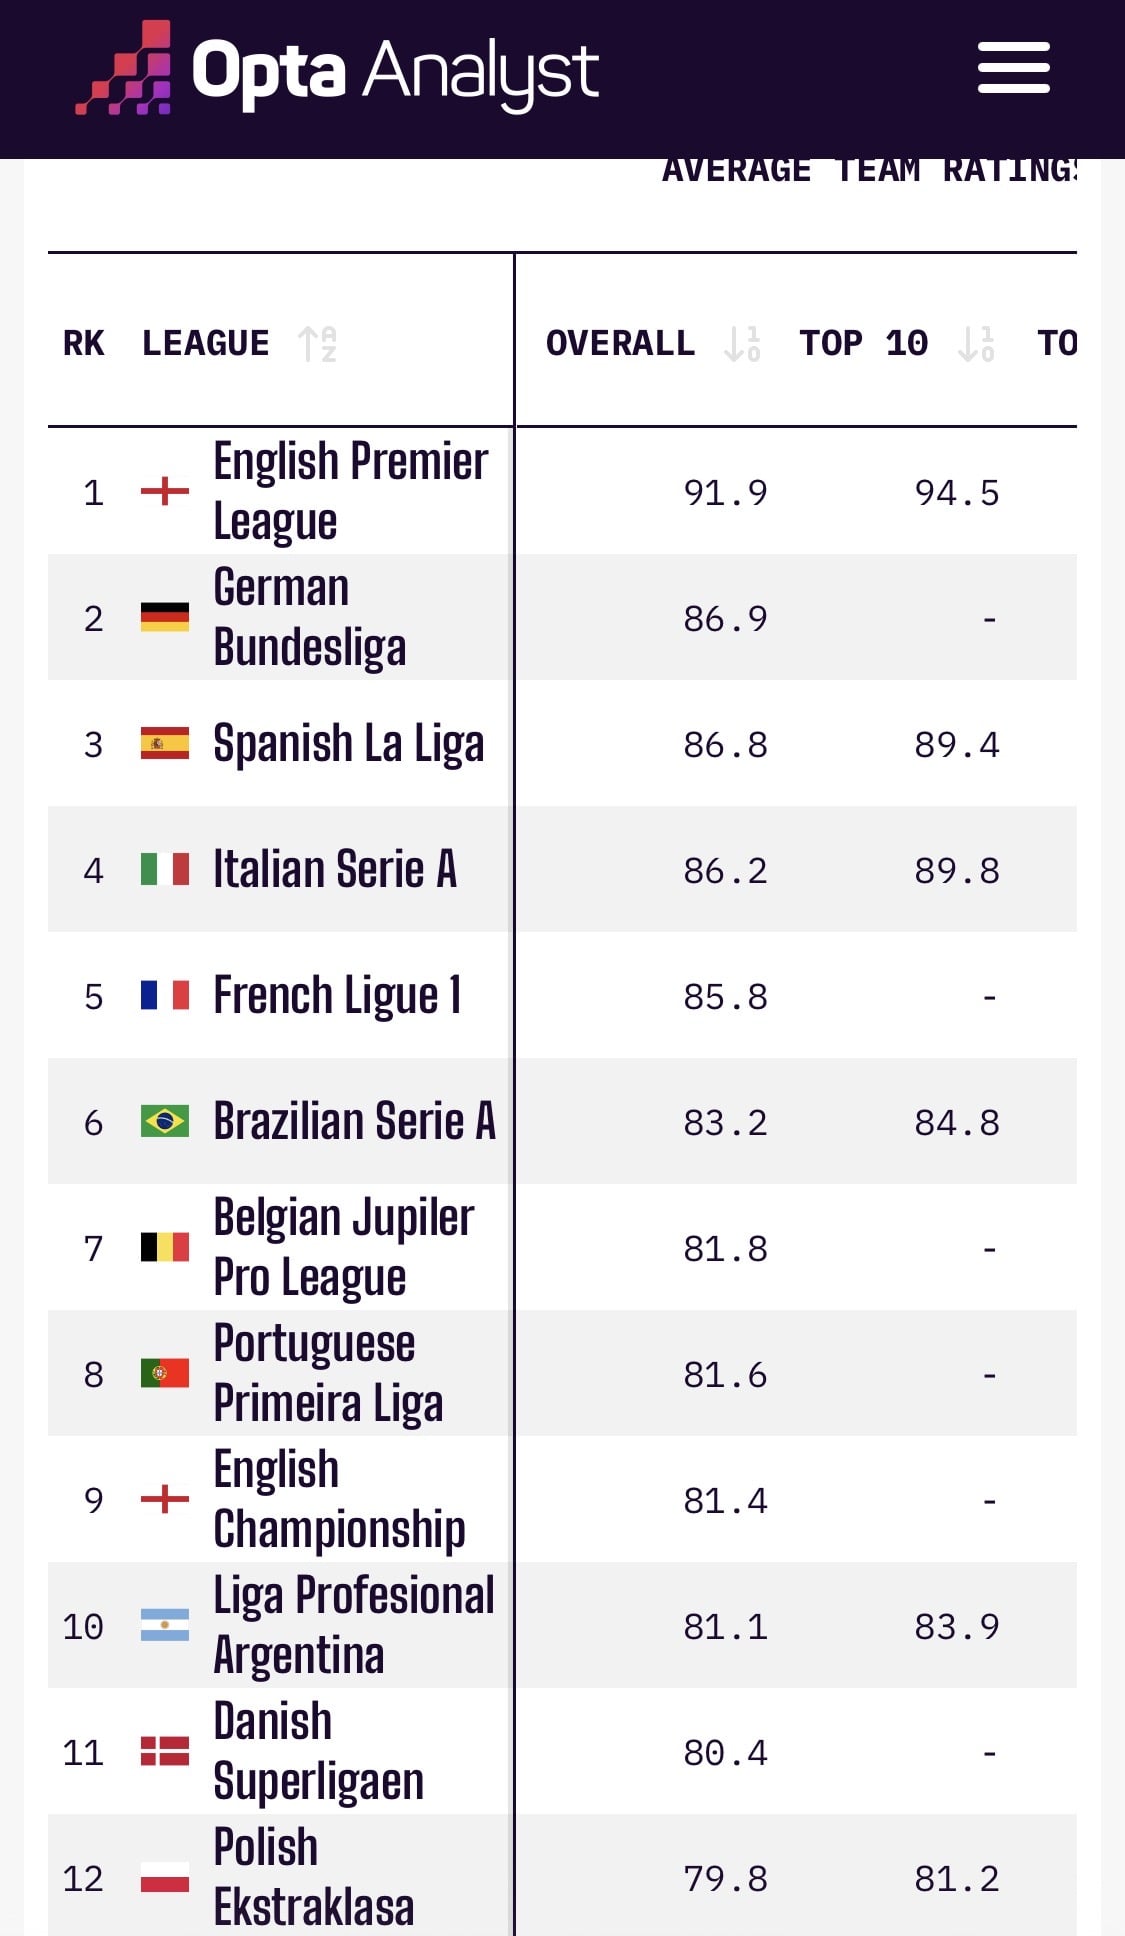Select the Polish Ekstraklasa row
1125x1936 pixels.
click(562, 1875)
